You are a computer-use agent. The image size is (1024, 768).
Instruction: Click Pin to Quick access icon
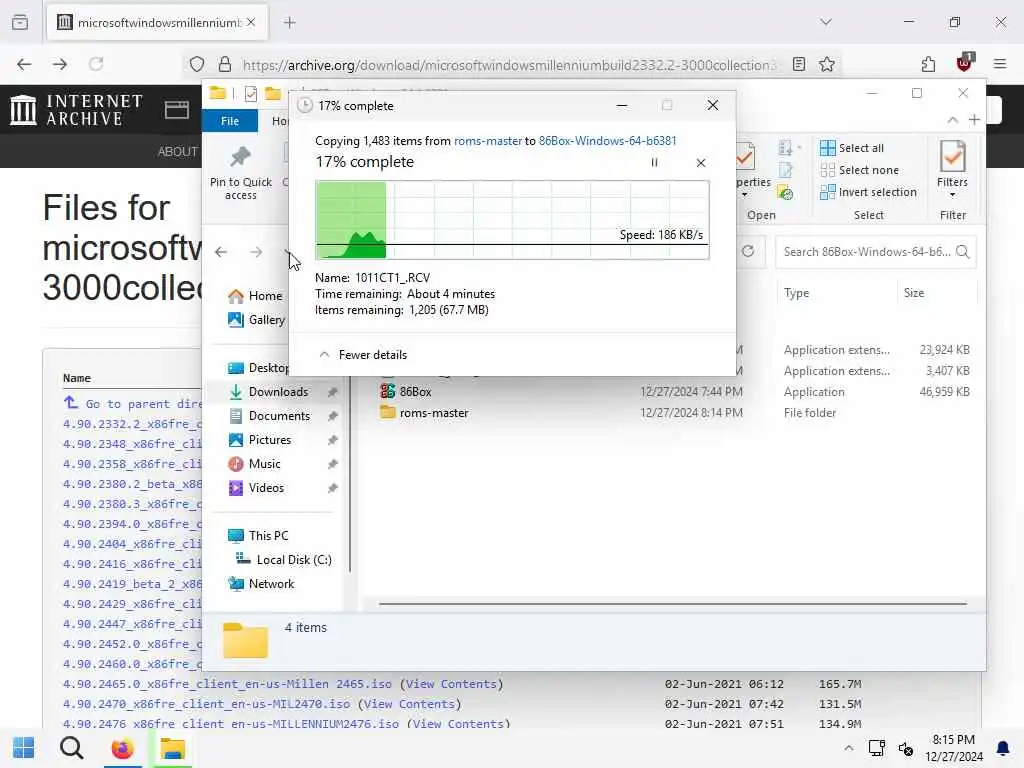click(240, 157)
